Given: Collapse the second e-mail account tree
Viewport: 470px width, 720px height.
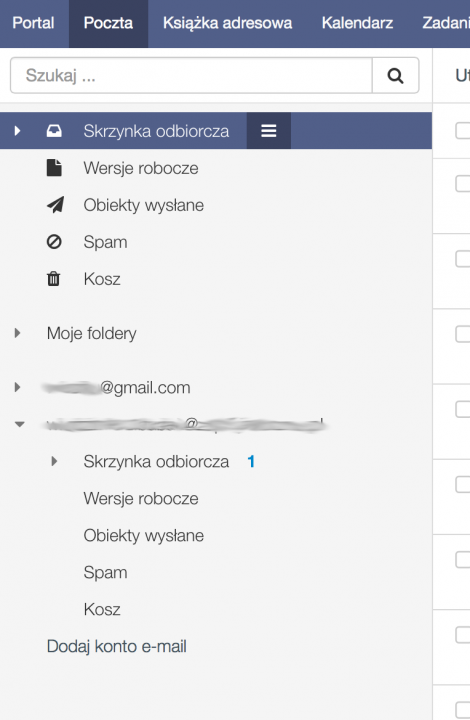Looking at the screenshot, I should tap(19, 424).
